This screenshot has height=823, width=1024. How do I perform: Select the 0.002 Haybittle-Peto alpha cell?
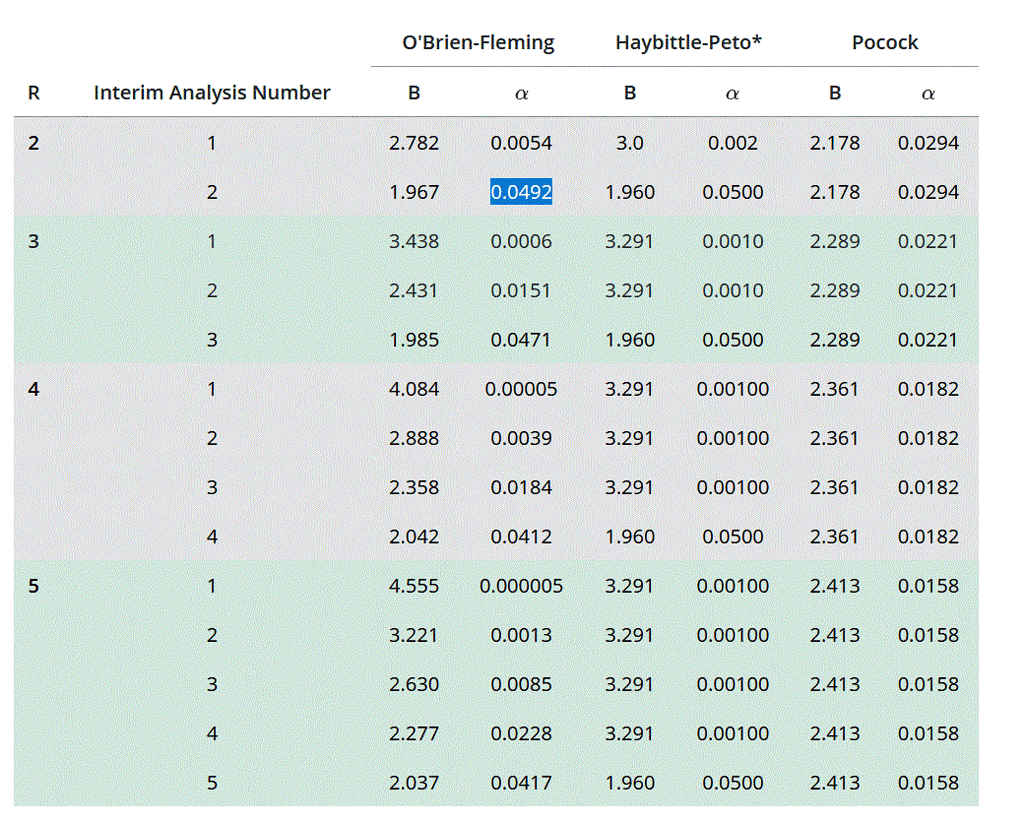point(732,143)
